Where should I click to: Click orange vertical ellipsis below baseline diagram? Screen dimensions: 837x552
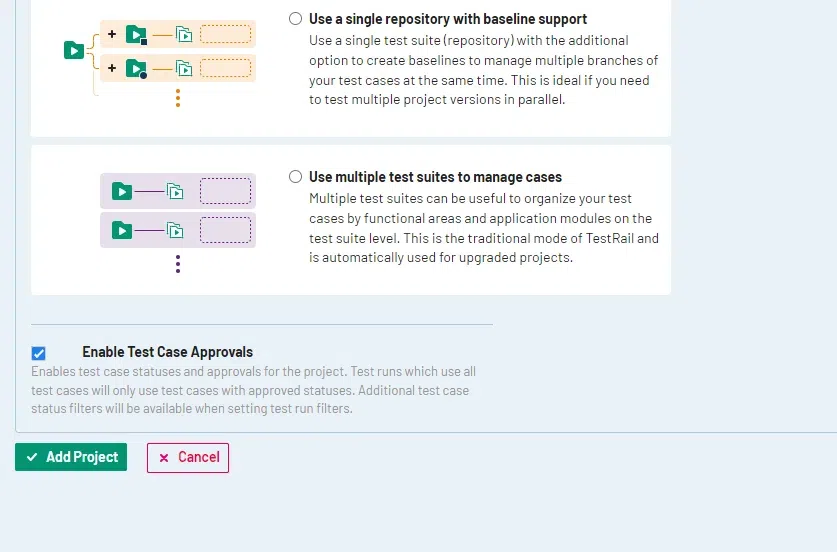(x=178, y=98)
